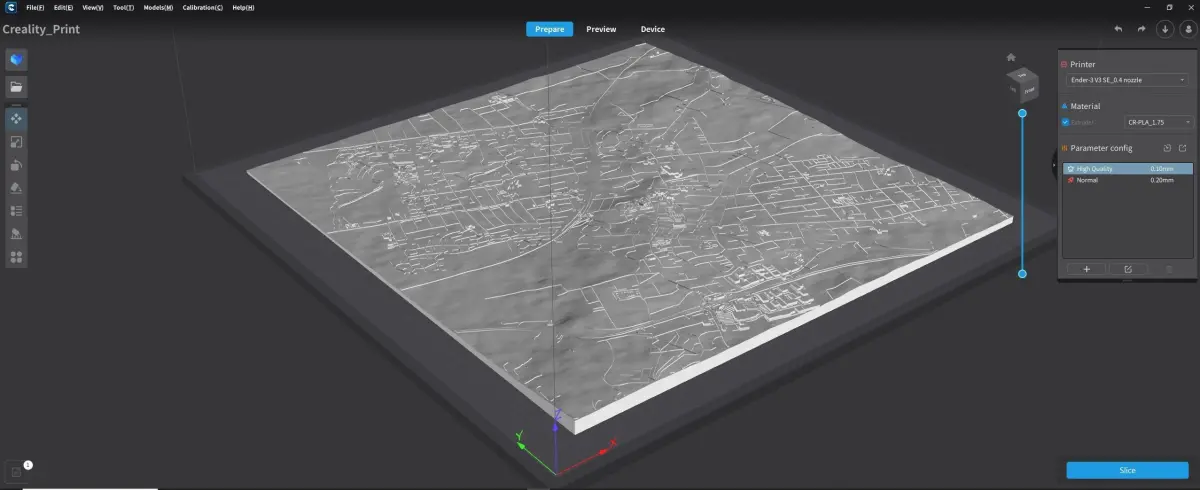
Task: Select the Rotate tool in left toolbar
Action: click(16, 165)
